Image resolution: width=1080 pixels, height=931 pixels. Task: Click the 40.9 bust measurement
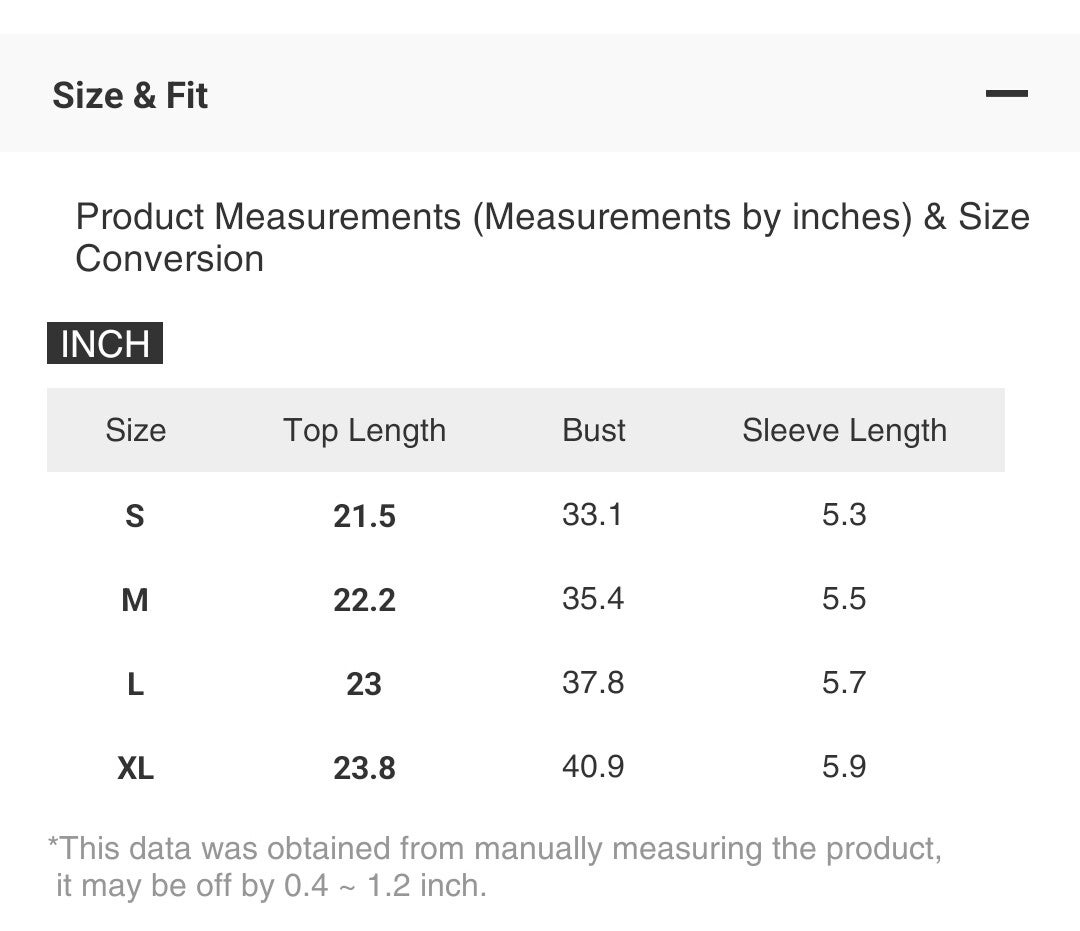tap(593, 767)
